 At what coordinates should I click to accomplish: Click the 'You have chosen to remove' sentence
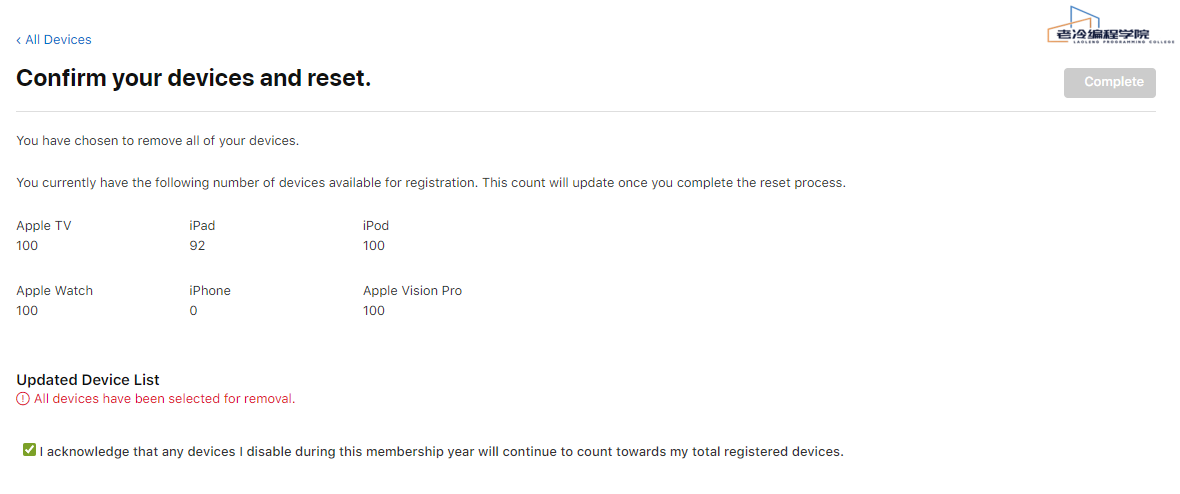click(x=158, y=141)
